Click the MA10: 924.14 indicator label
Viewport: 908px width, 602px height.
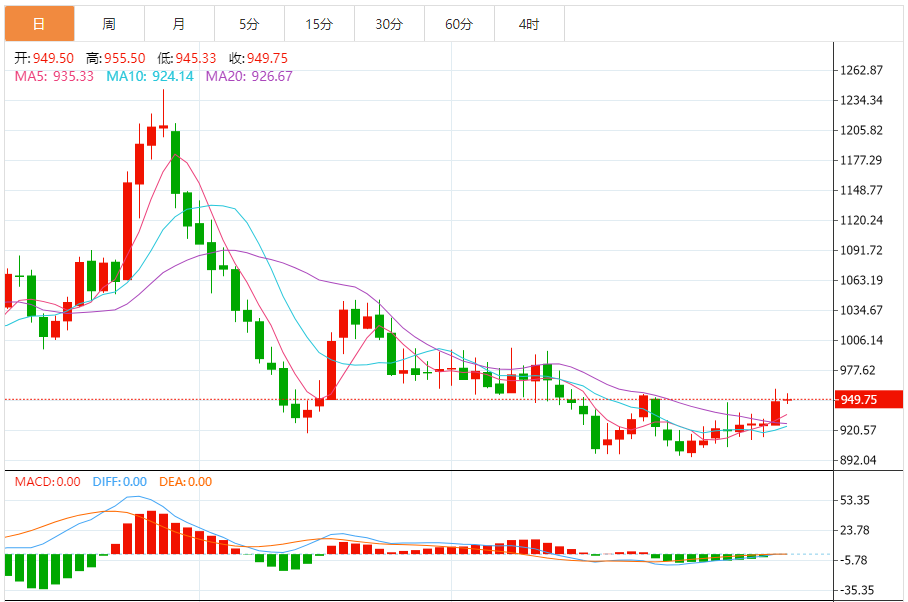pos(150,76)
